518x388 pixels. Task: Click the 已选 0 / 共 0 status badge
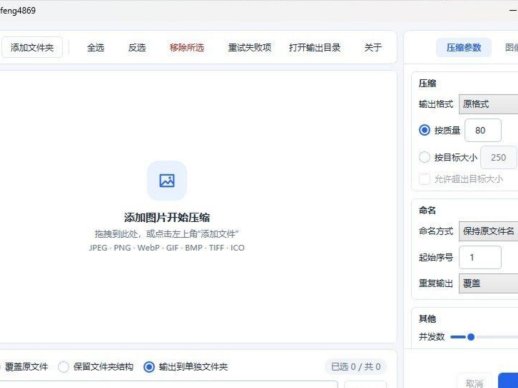tap(356, 367)
